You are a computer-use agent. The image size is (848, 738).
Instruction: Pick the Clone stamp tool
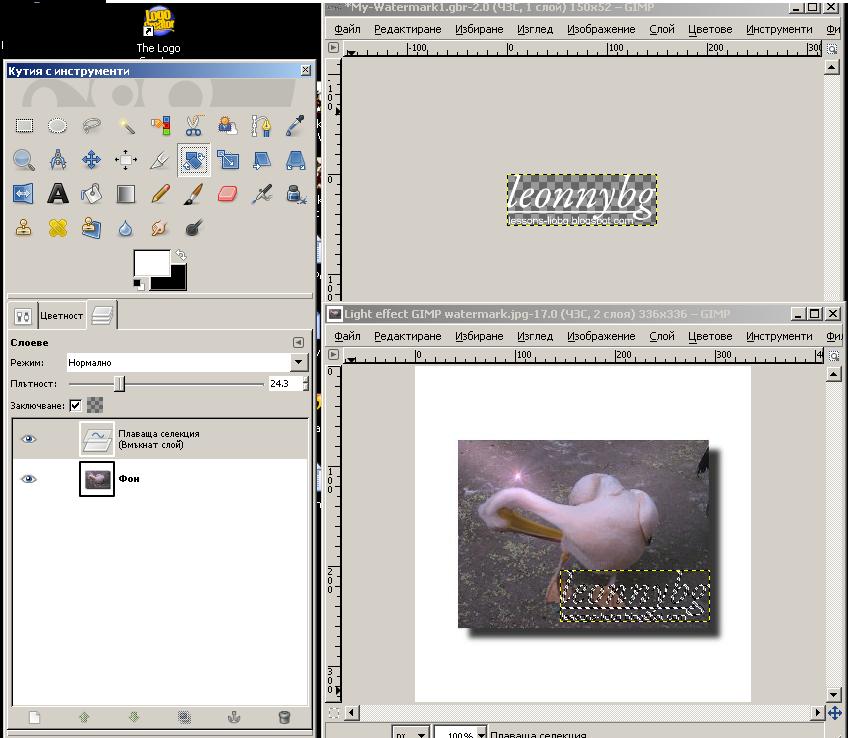pyautogui.click(x=23, y=227)
